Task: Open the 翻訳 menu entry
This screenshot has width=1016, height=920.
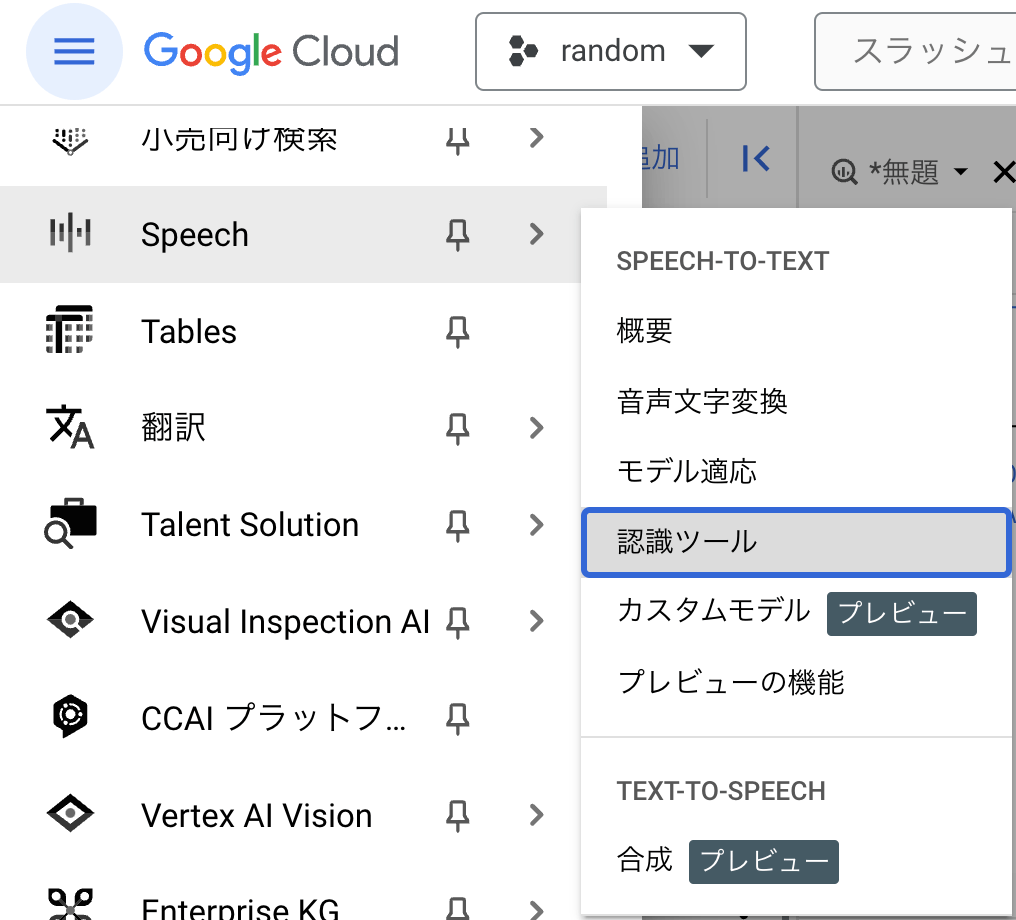Action: tap(174, 428)
